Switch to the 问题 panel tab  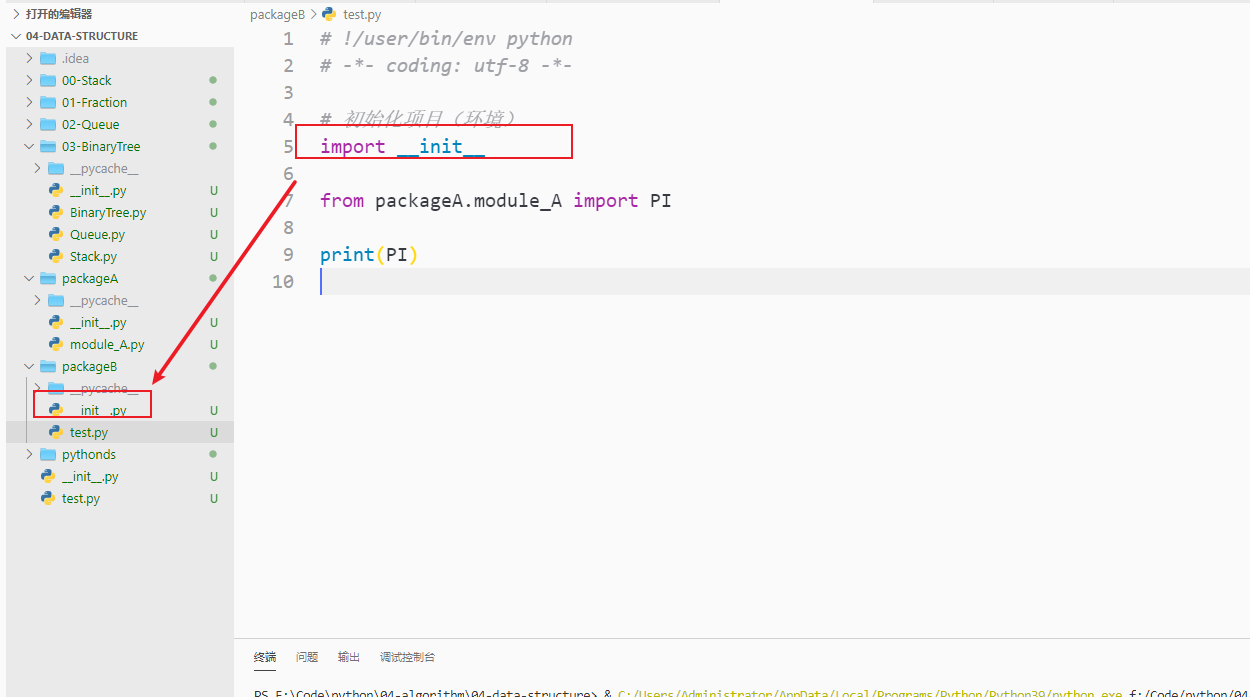pos(307,657)
